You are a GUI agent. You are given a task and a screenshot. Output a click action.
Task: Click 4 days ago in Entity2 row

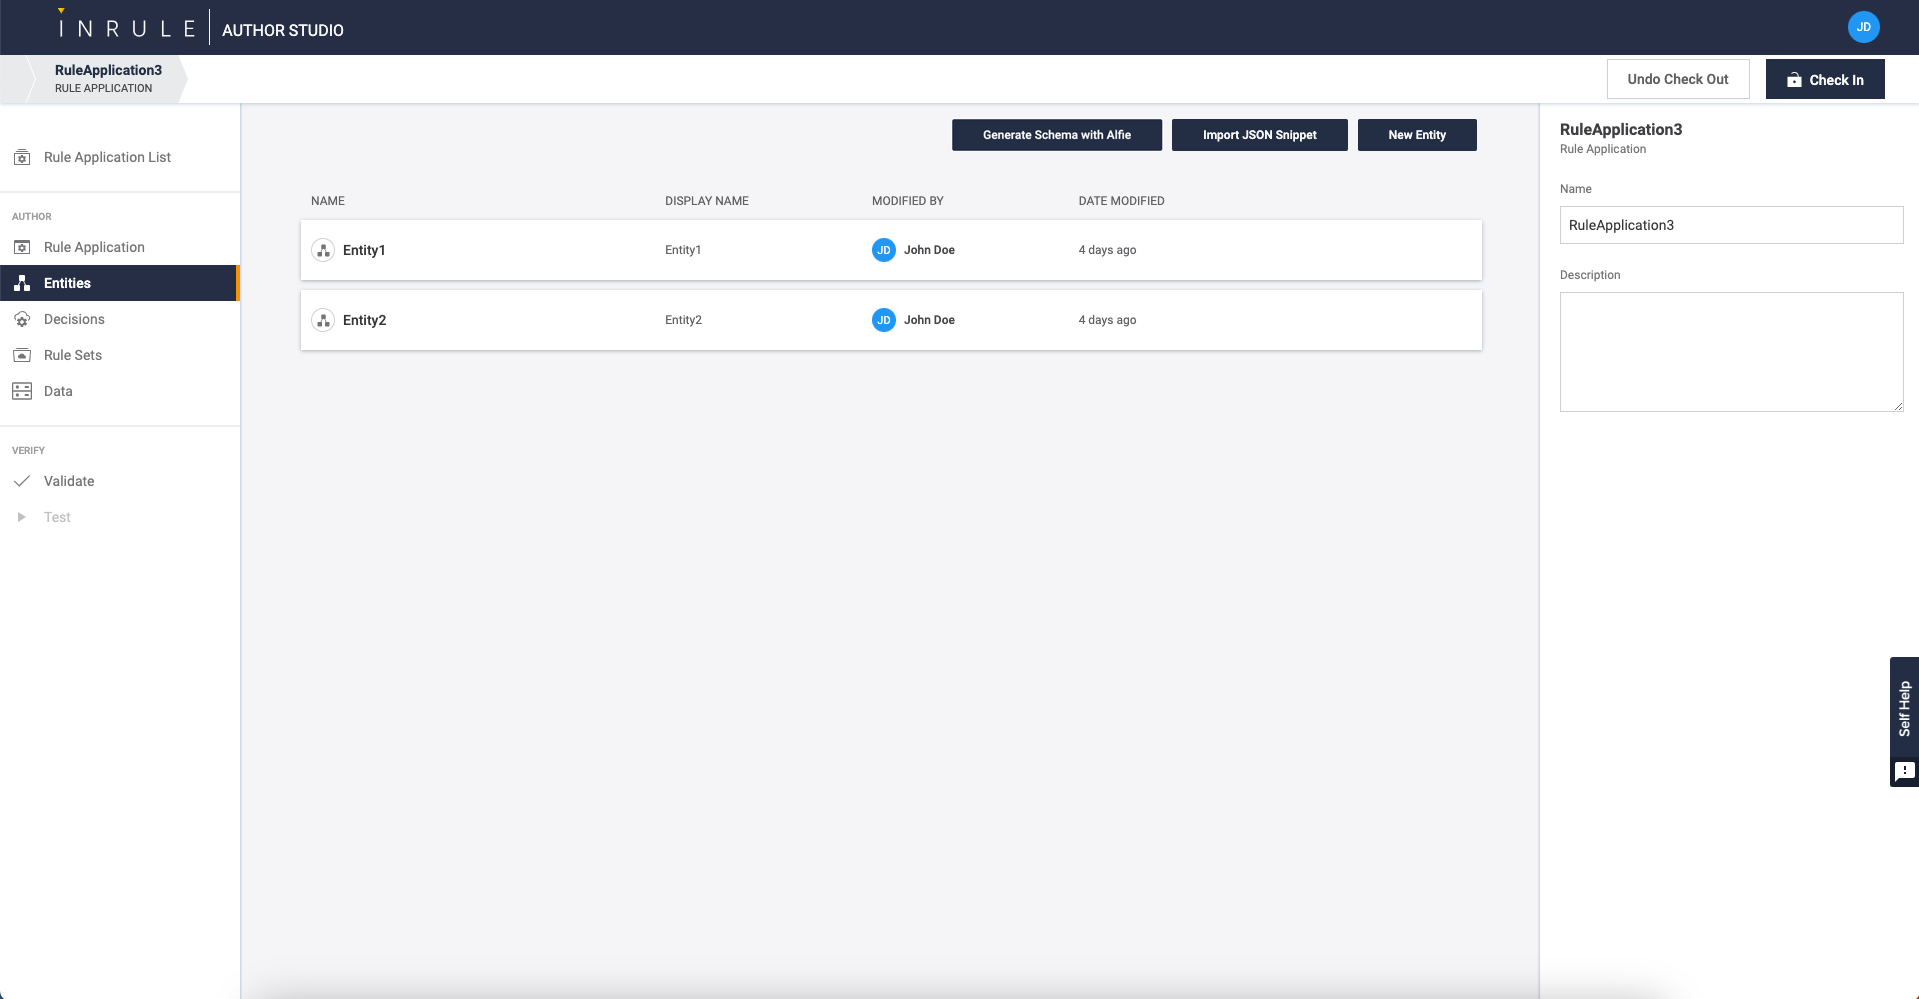(1107, 320)
